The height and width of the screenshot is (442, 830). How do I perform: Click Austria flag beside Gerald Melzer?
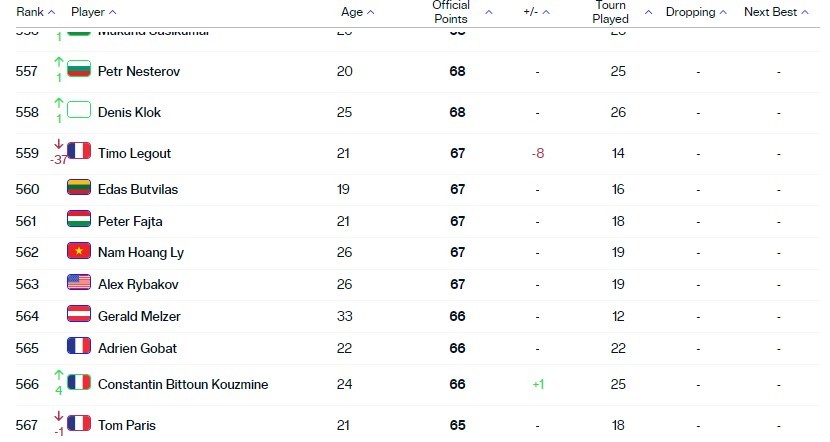click(x=79, y=314)
